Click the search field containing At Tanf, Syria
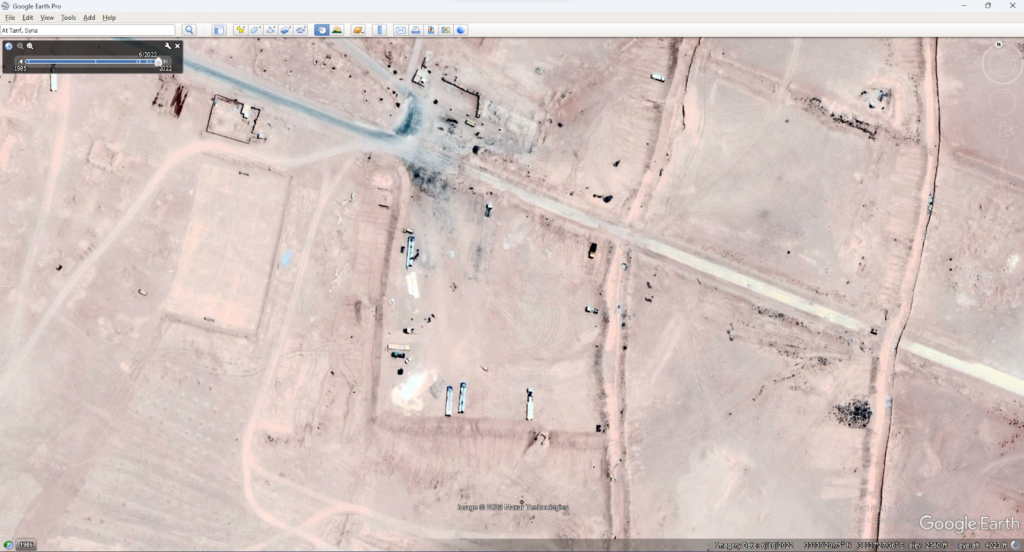Screen dimensions: 1024x552 pos(88,30)
